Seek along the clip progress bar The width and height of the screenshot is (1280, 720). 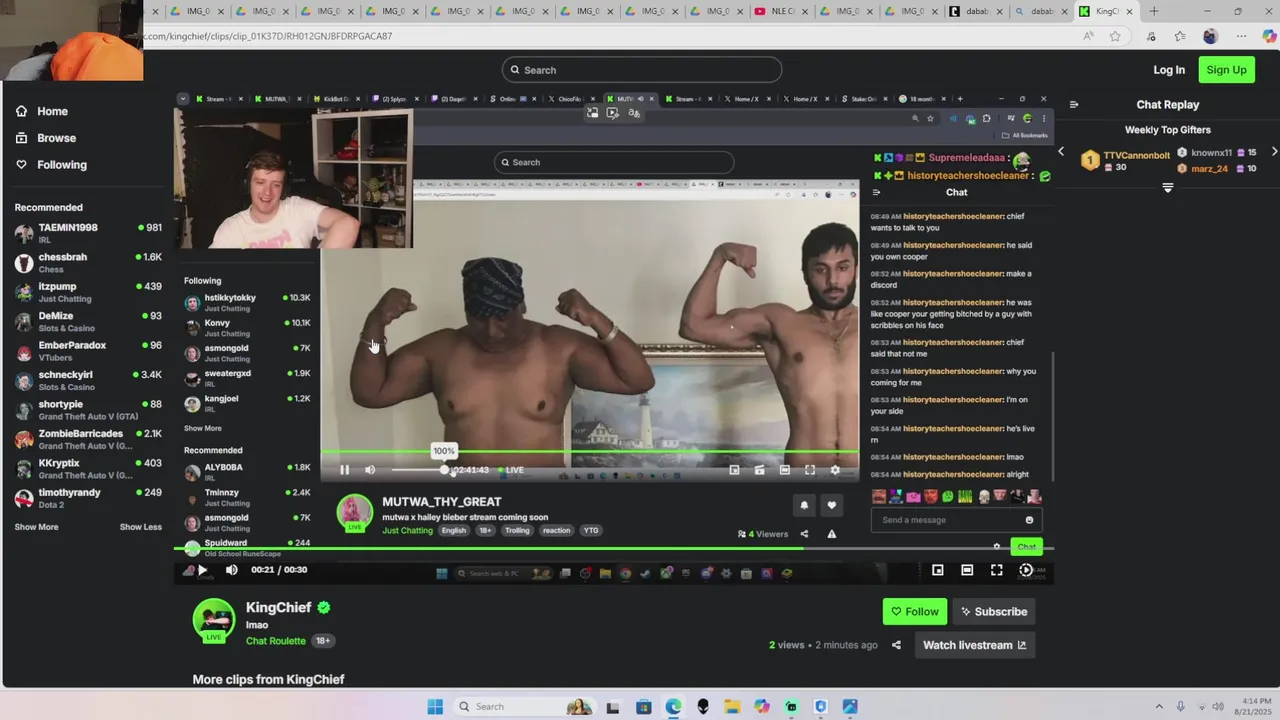[x=614, y=549]
